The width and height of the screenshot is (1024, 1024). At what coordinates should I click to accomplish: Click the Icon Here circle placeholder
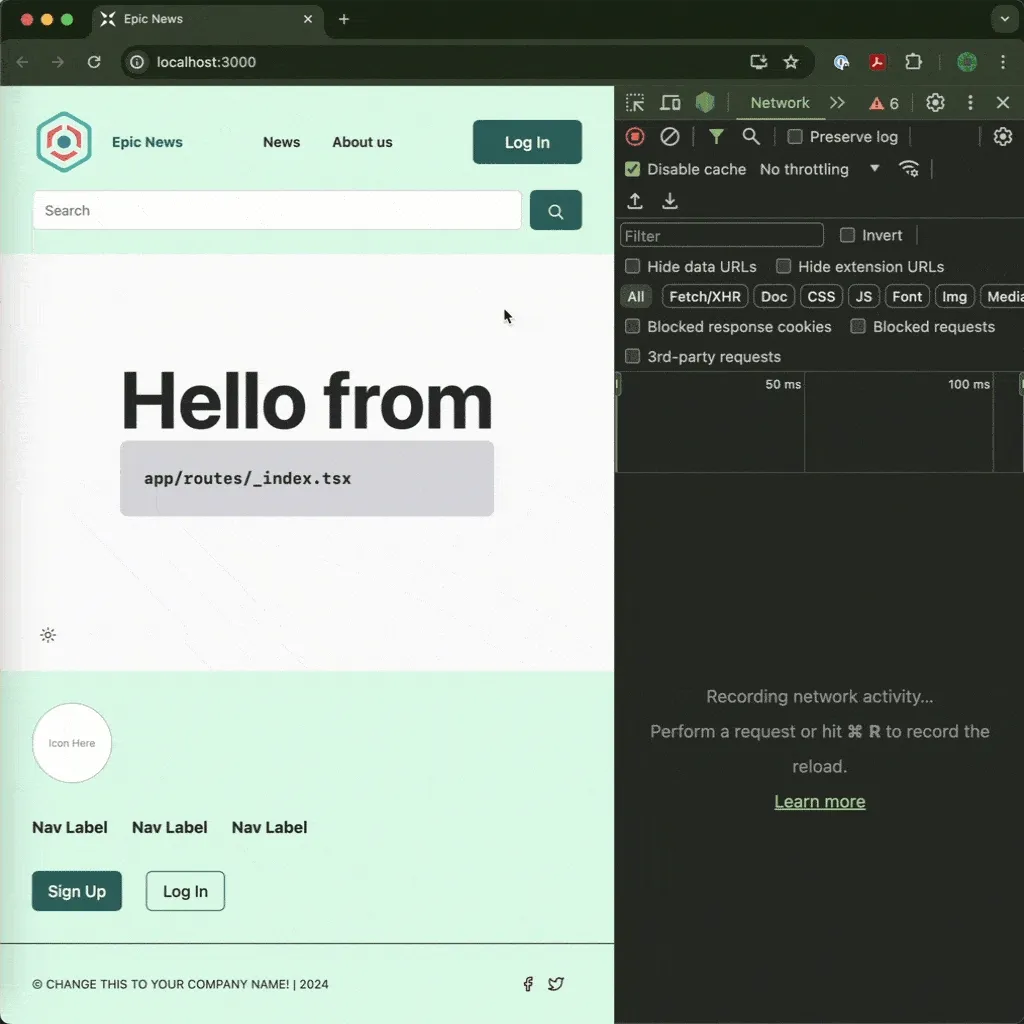(x=72, y=743)
